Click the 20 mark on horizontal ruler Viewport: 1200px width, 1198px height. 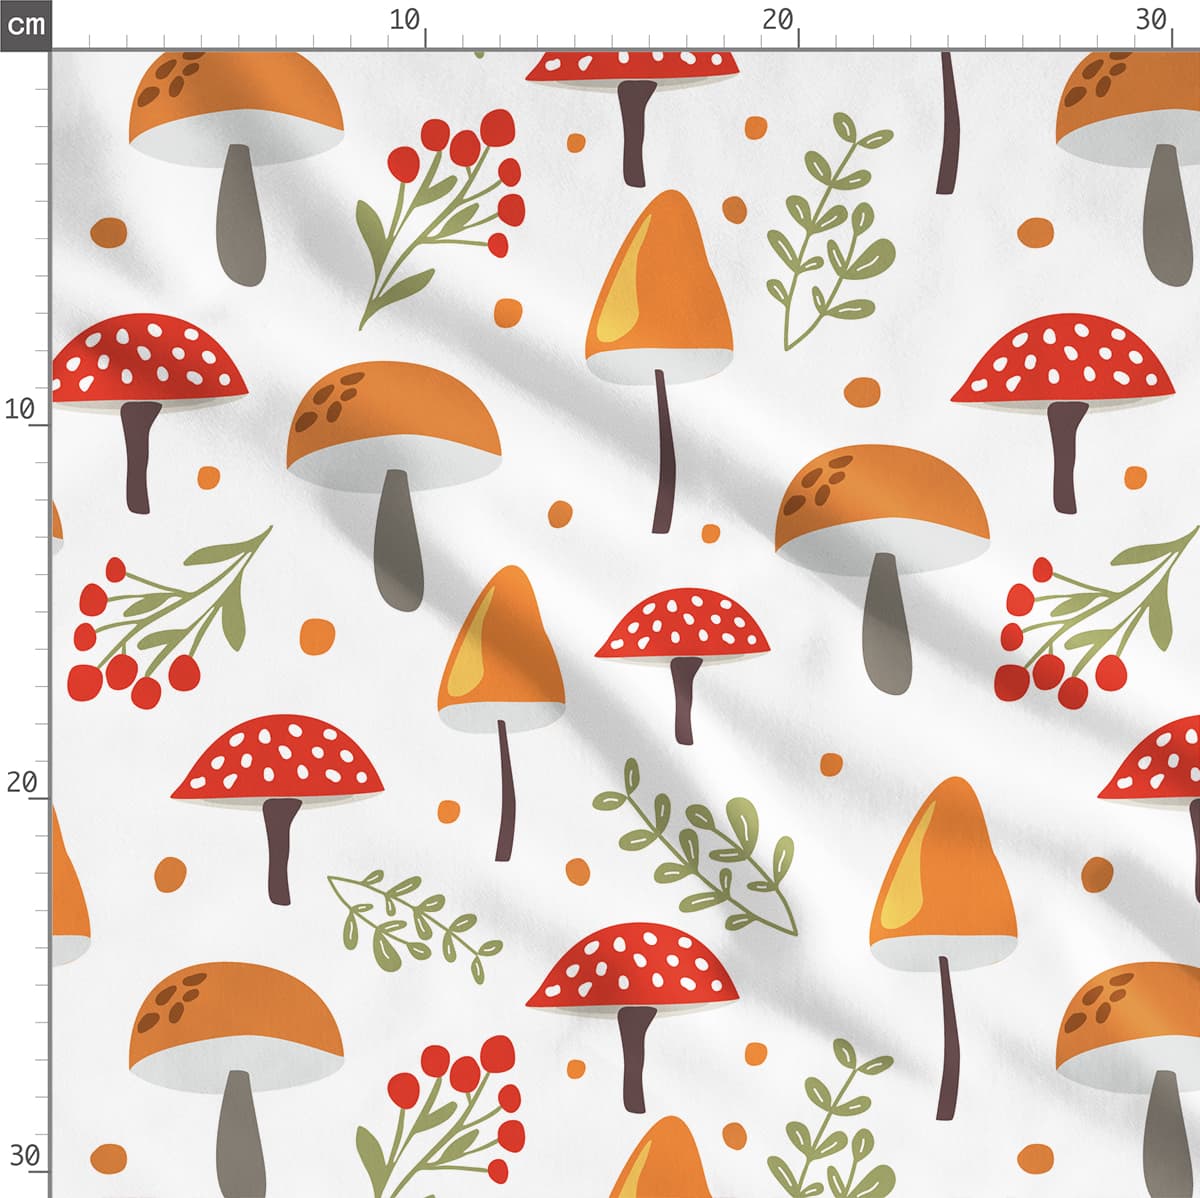[778, 20]
